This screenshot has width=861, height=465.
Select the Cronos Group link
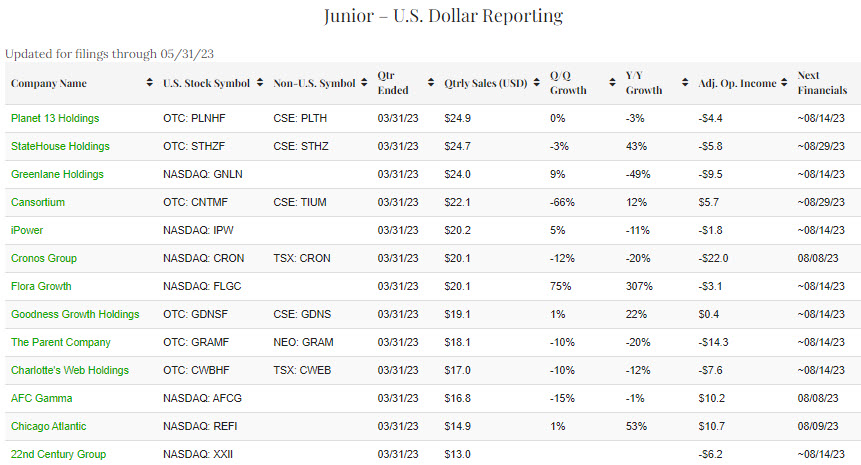(44, 258)
